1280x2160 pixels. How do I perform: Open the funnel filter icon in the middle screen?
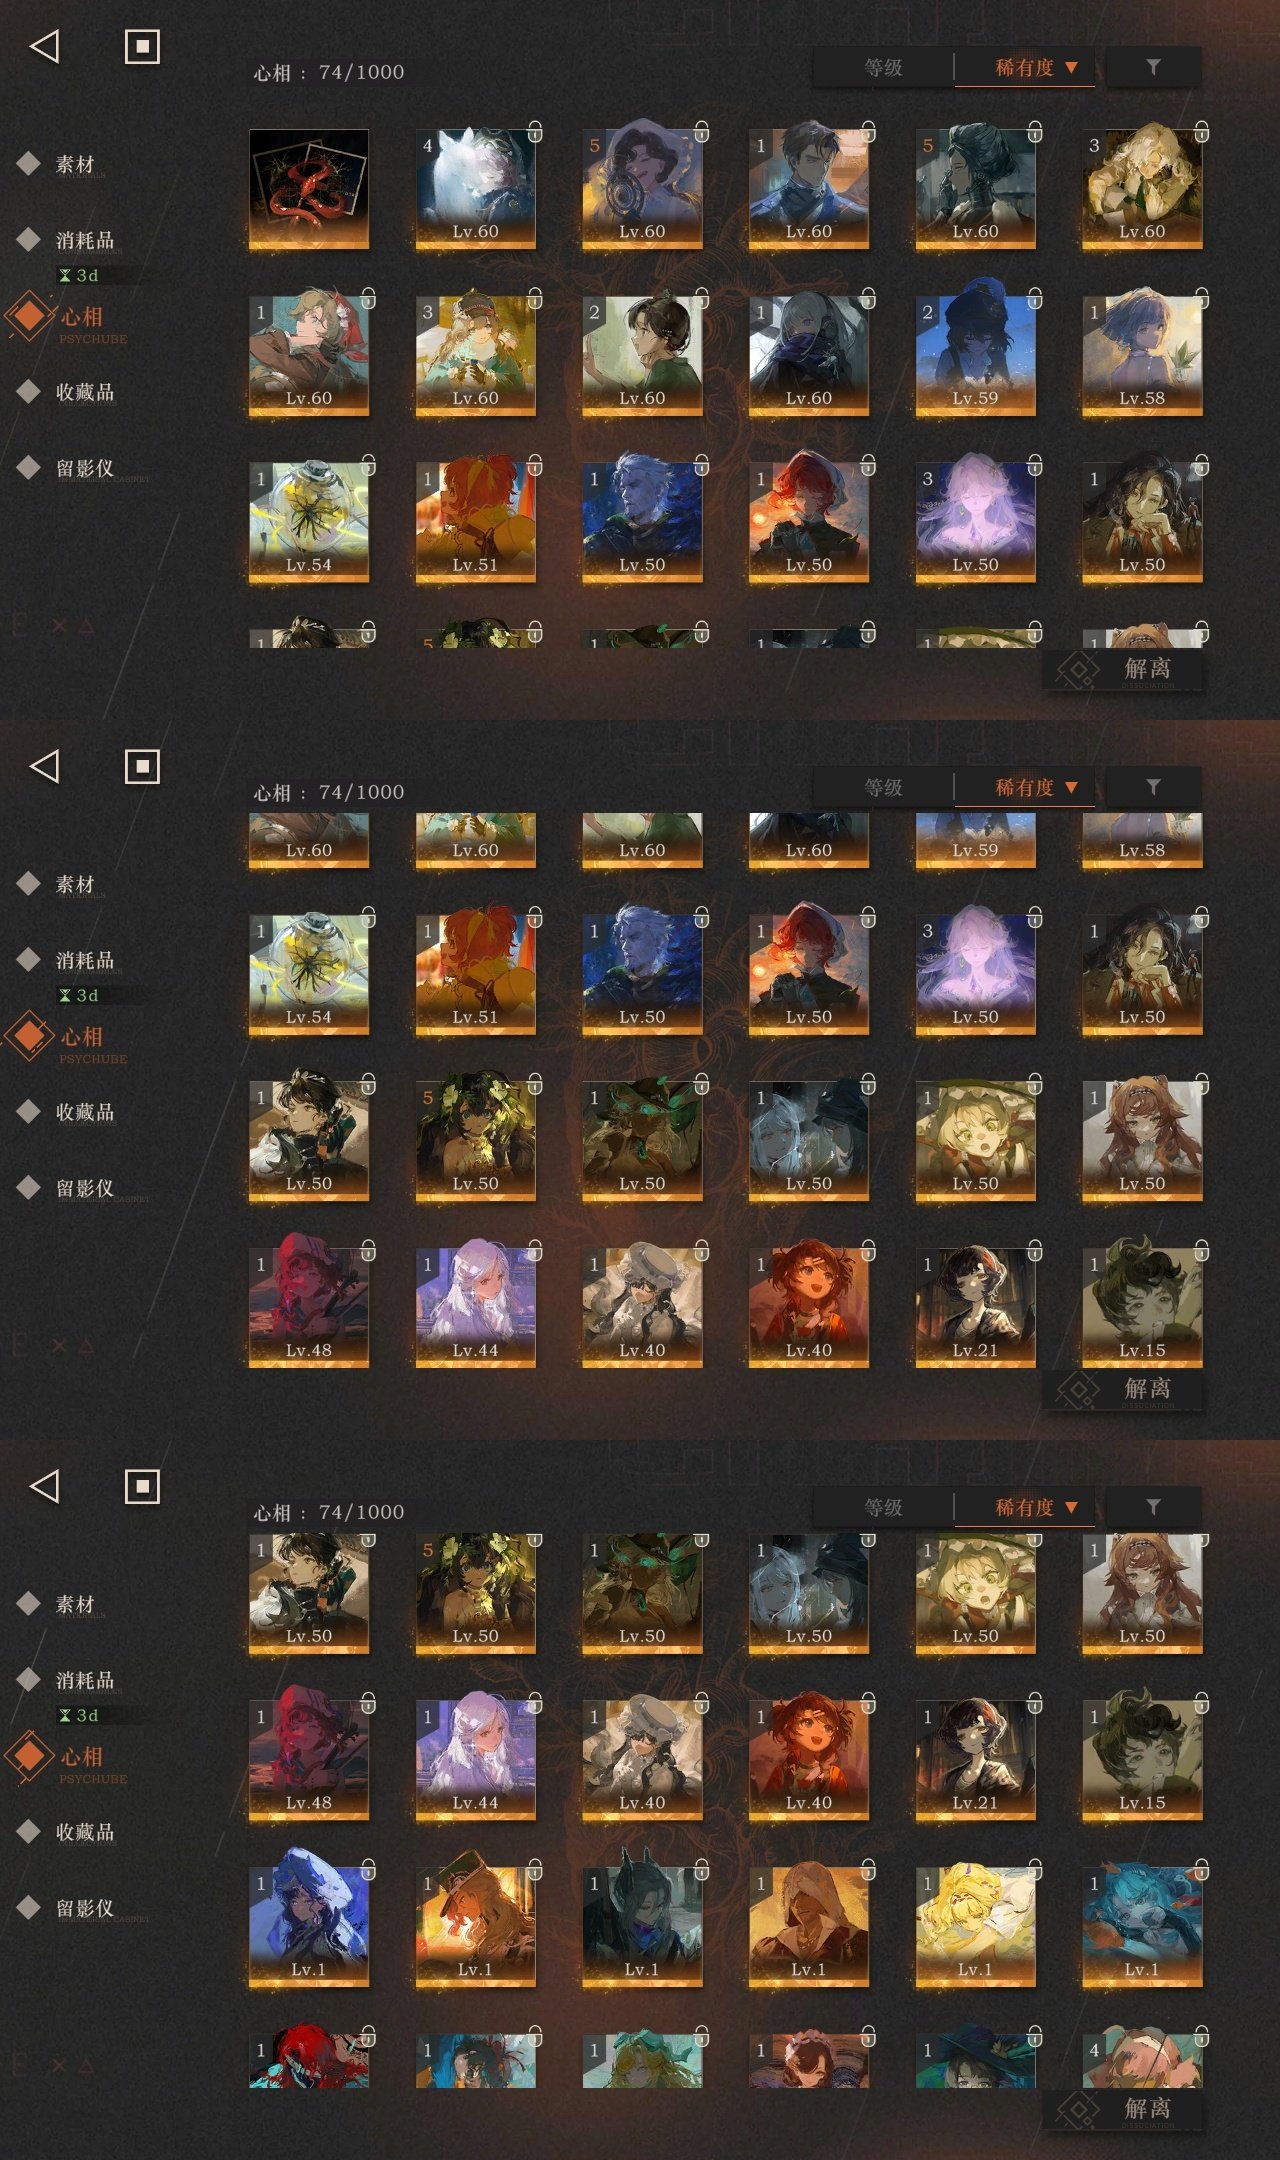tap(1153, 787)
